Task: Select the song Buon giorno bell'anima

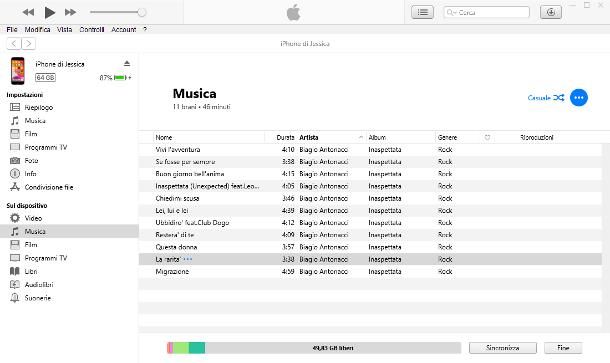Action: [370, 174]
